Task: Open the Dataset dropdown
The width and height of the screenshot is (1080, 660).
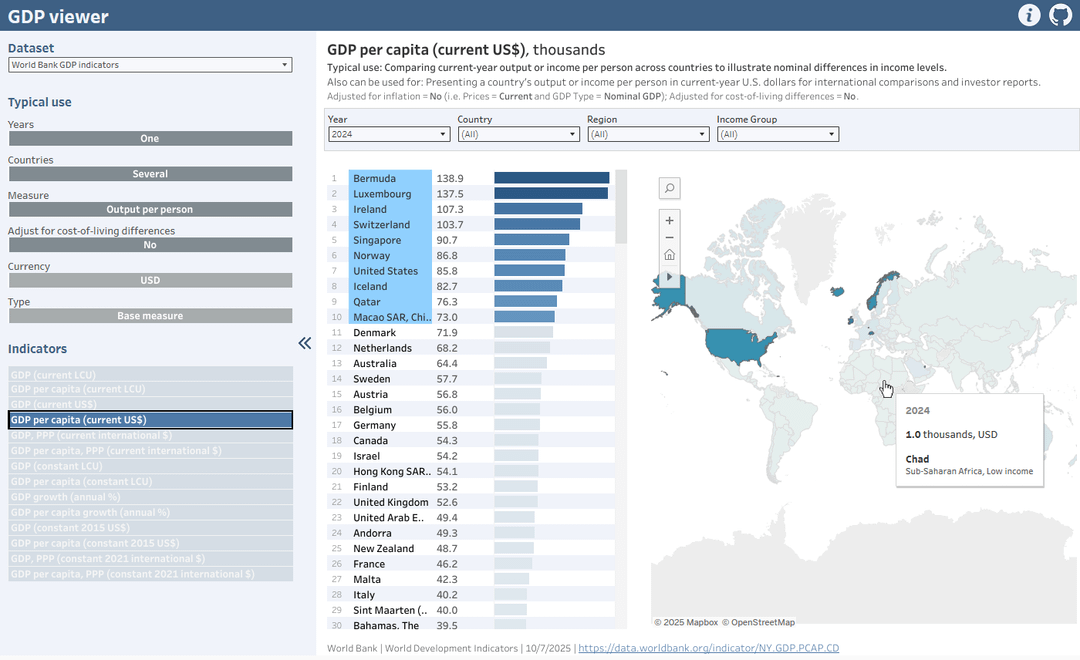Action: (x=150, y=65)
